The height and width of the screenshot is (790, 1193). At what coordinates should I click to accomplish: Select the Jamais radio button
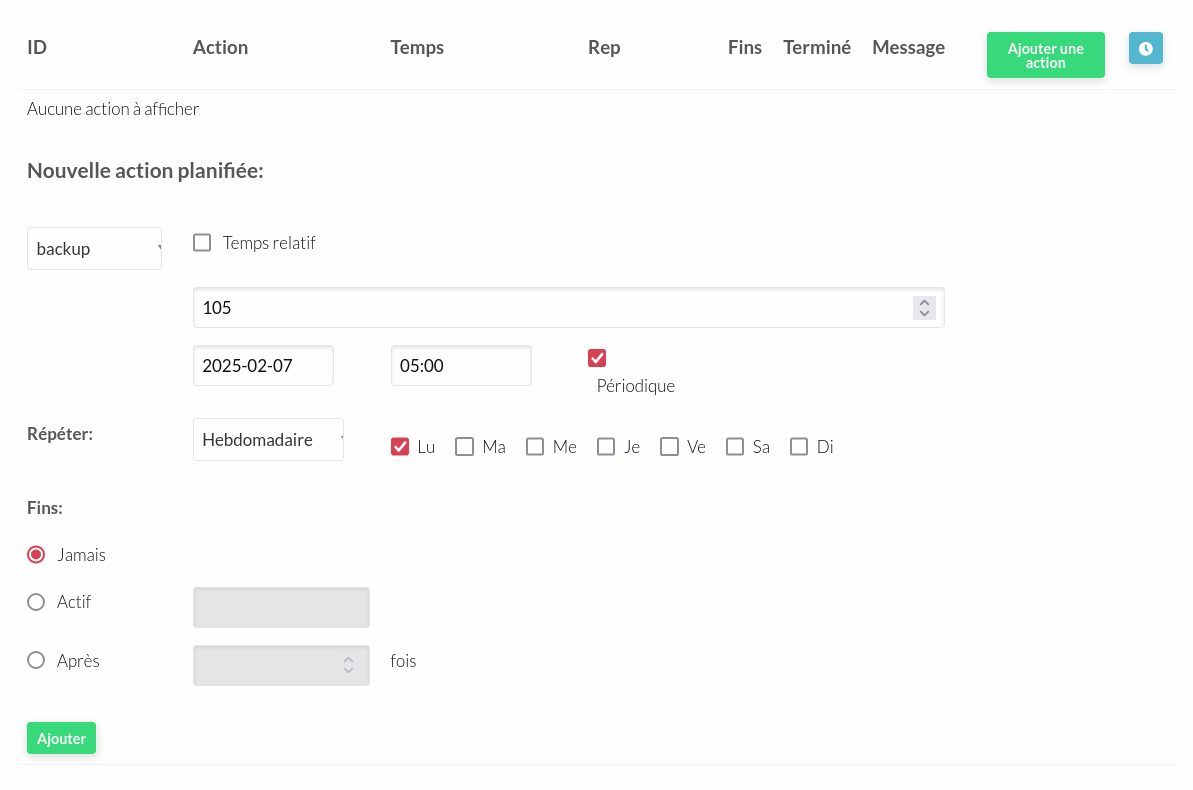[36, 554]
